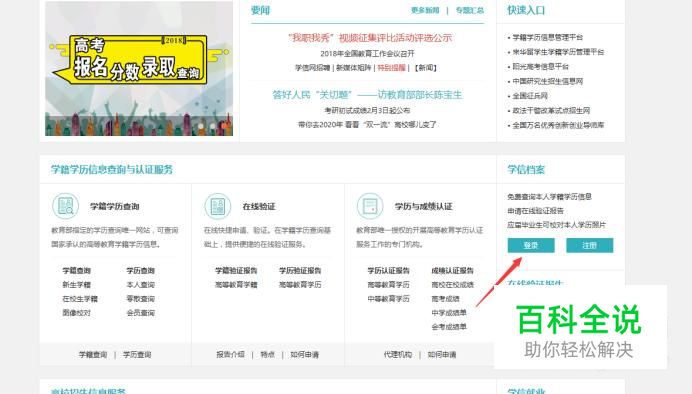Click the 学籍学历信息查询与认证服务 section heading
692x394 pixels.
pos(112,169)
